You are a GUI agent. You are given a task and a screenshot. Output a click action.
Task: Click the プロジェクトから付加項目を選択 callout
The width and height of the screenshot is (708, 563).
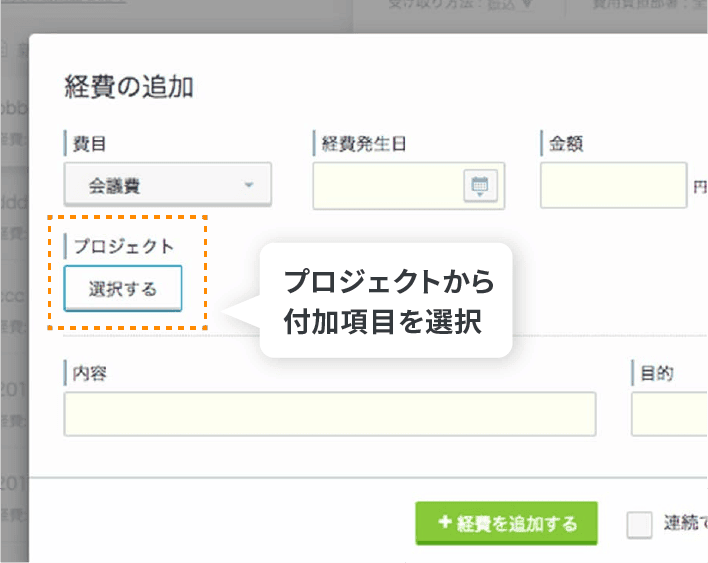(x=386, y=301)
